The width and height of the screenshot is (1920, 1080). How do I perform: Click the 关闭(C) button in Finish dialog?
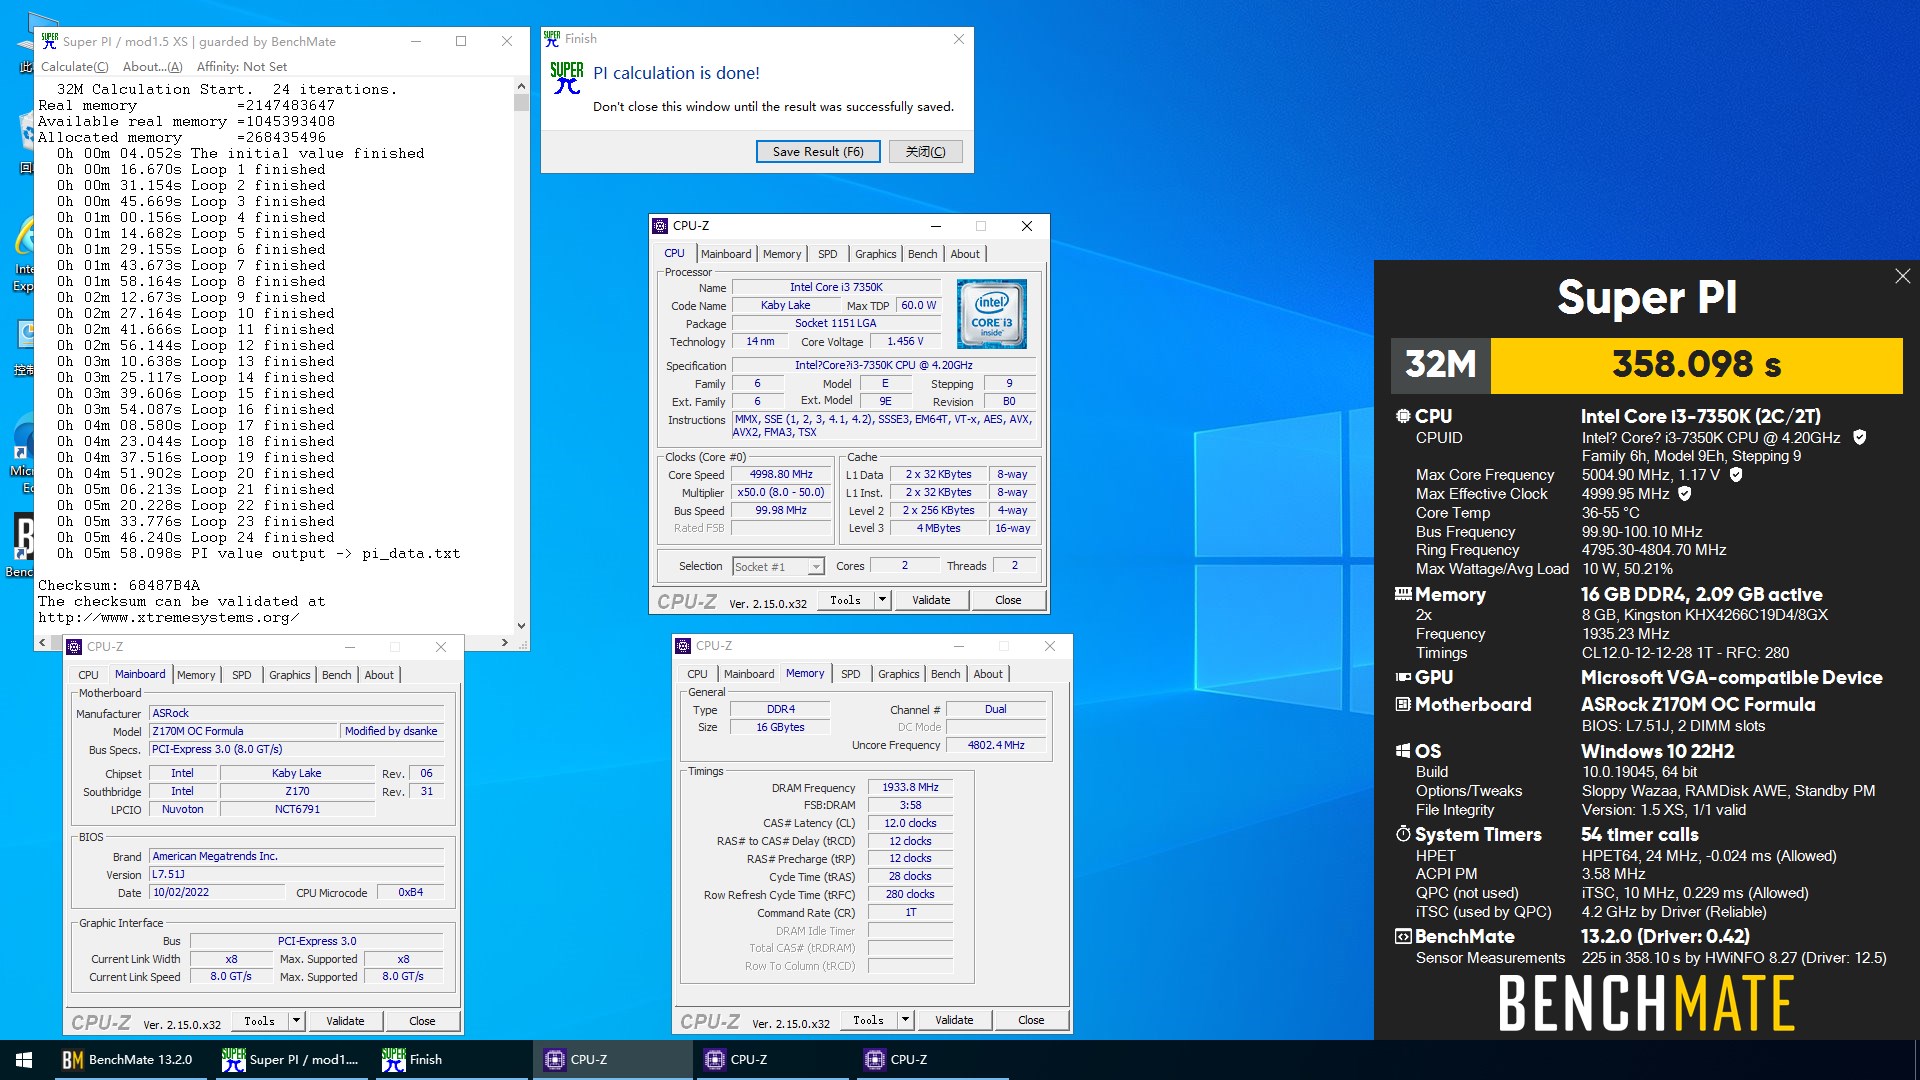pos(925,152)
